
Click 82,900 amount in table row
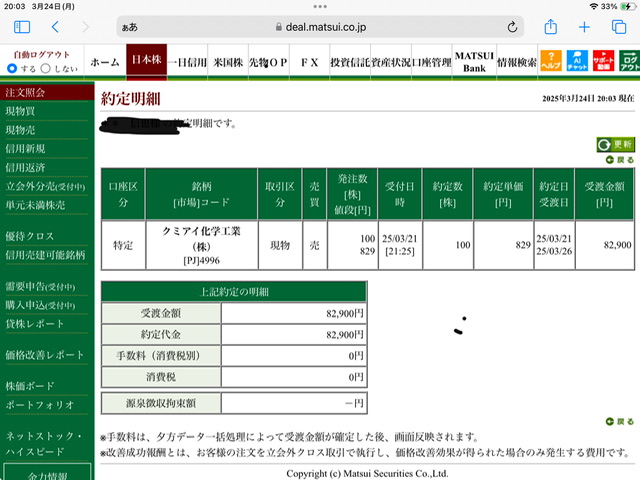(x=605, y=245)
